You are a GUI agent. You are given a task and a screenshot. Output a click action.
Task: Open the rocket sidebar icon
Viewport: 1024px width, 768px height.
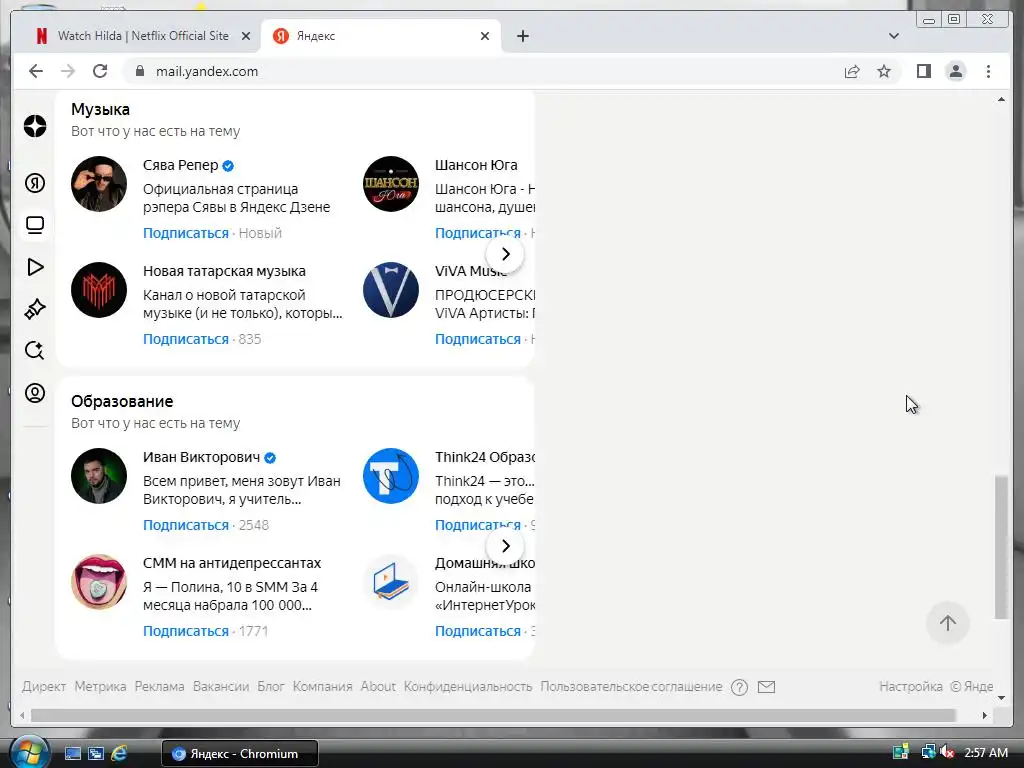(35, 309)
